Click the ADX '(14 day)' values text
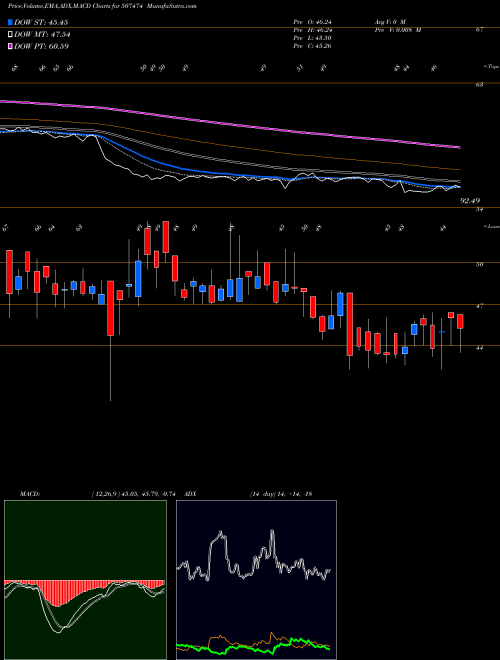 click(x=280, y=494)
